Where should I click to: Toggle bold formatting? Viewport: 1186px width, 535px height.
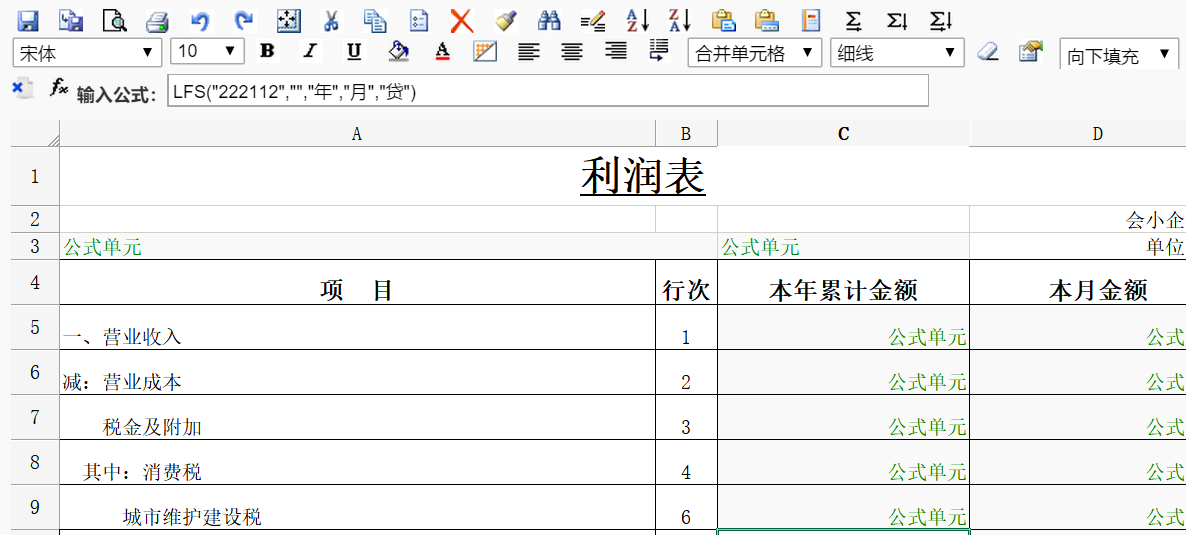click(266, 51)
